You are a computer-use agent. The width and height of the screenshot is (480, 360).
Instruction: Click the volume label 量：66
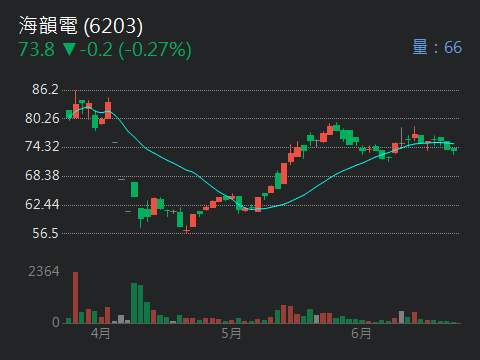pos(437,47)
